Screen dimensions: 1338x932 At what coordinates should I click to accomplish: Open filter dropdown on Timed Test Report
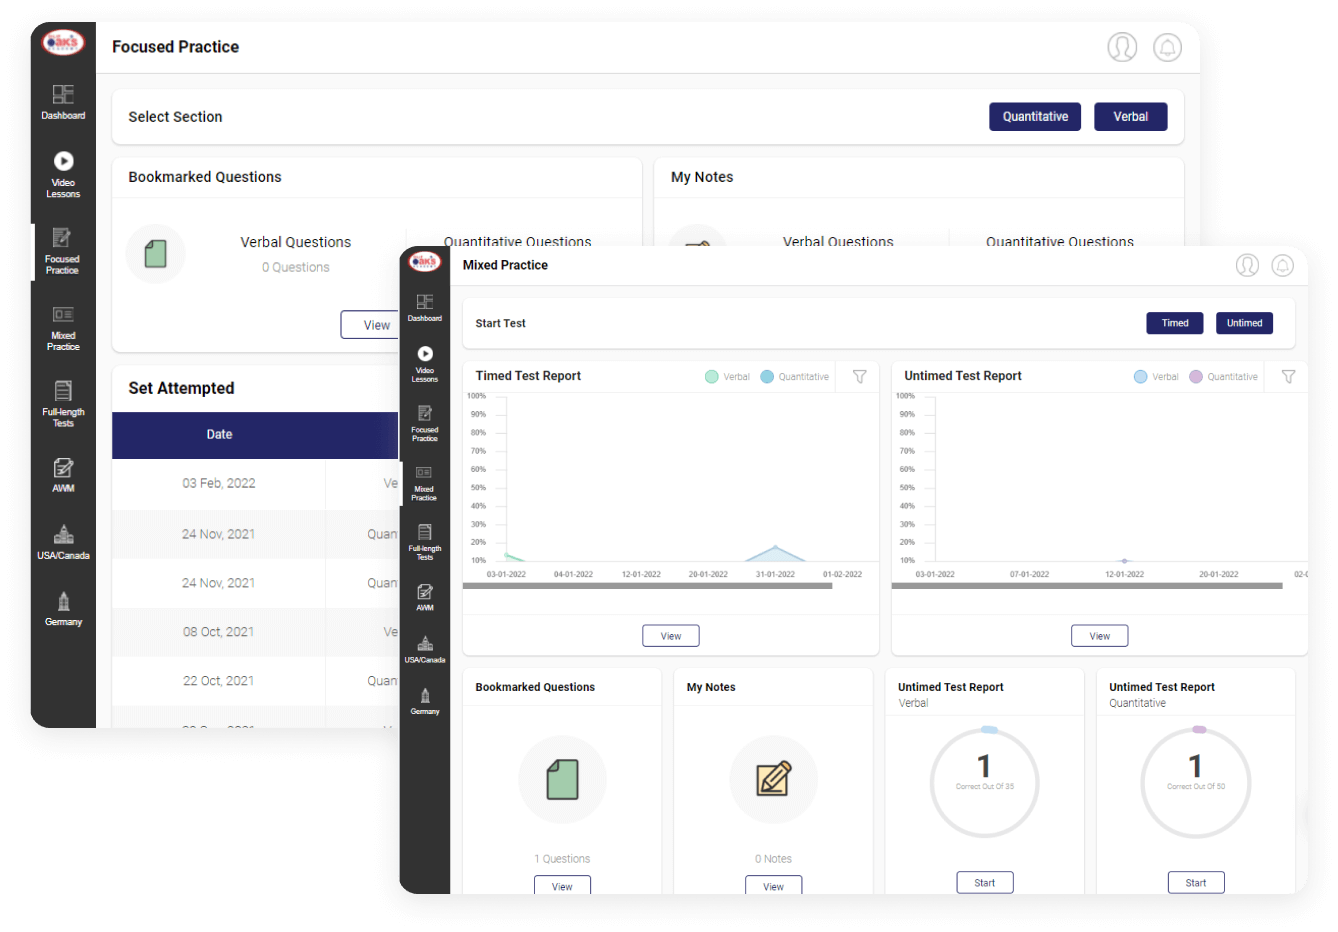pos(859,377)
